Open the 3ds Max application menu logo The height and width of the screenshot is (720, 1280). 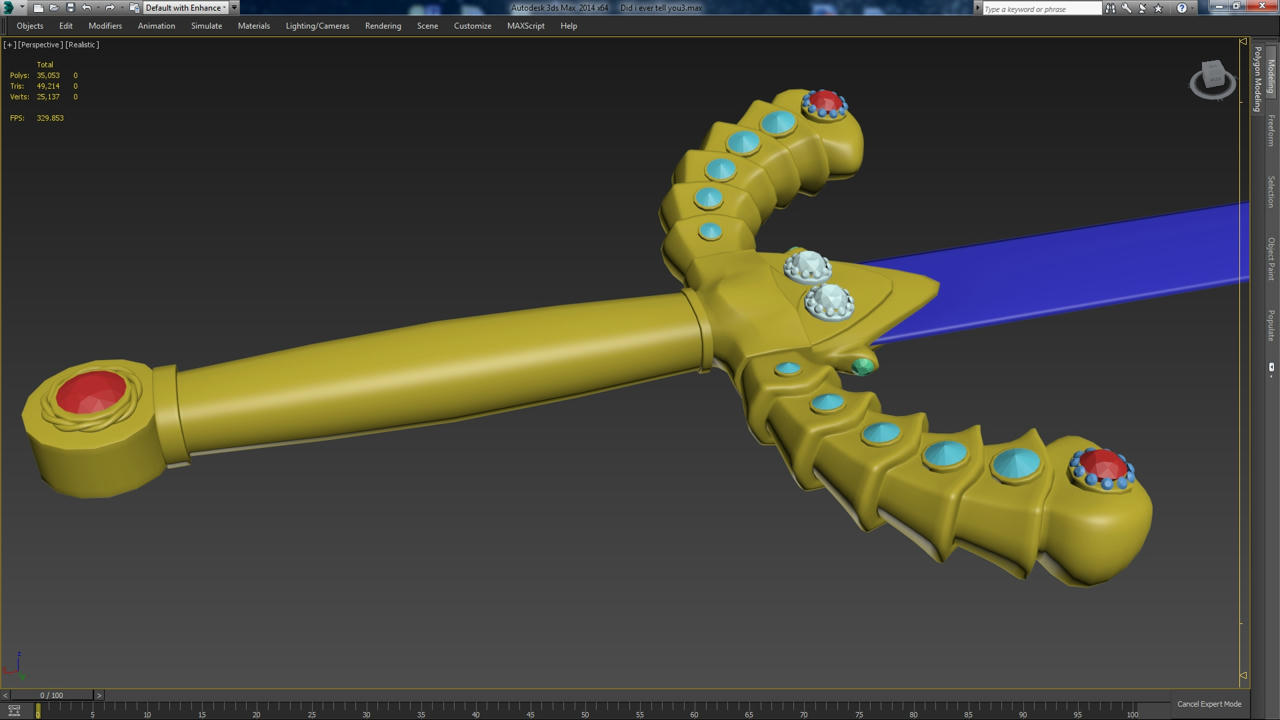coord(9,8)
